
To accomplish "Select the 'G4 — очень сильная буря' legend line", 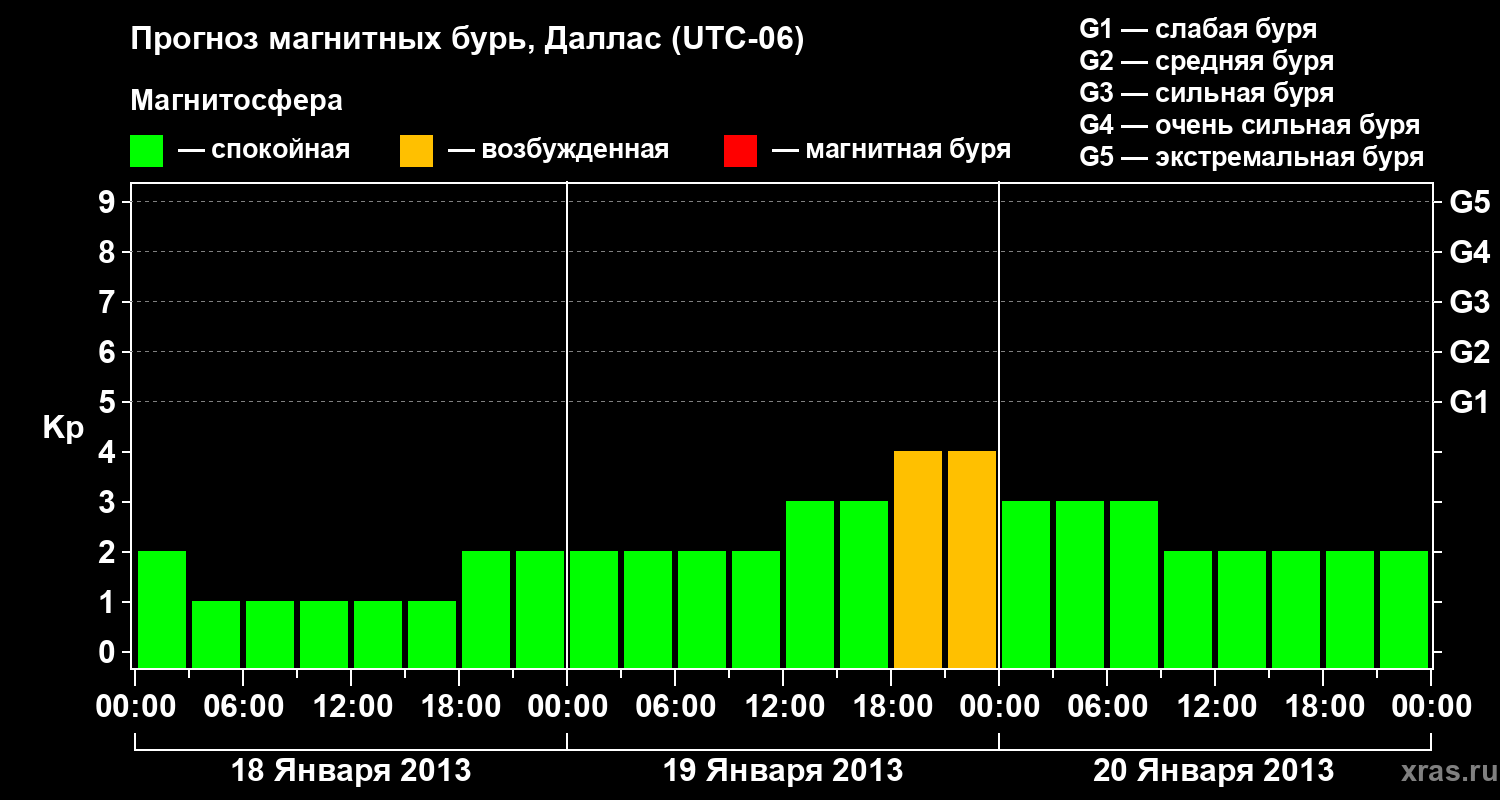I will 1250,125.
